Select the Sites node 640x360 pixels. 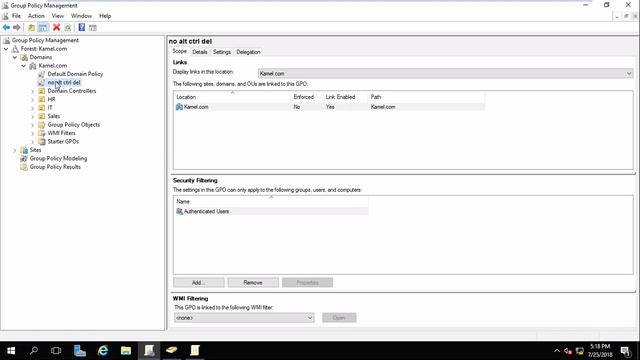pos(35,150)
